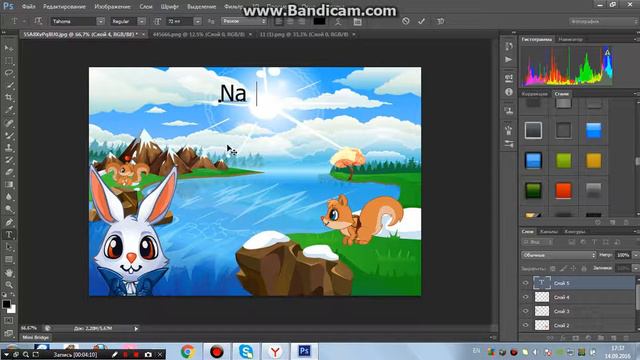Switch to the Каналы tab

pyautogui.click(x=549, y=231)
